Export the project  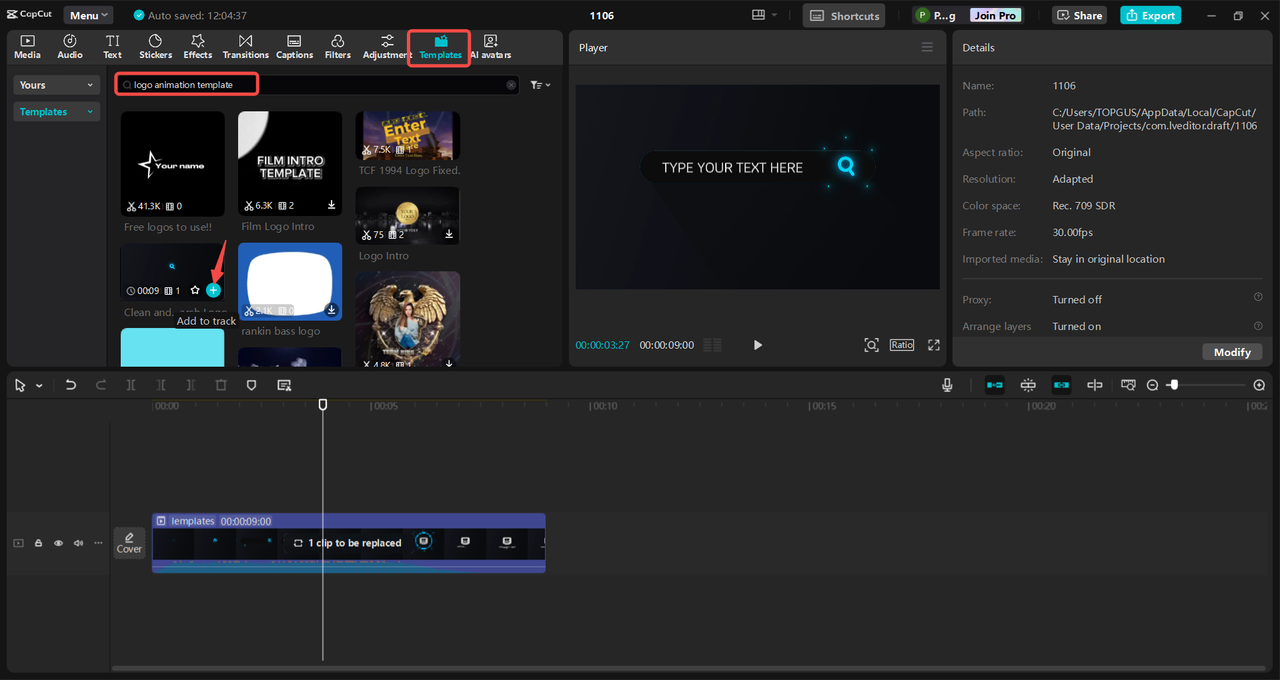click(x=1150, y=15)
